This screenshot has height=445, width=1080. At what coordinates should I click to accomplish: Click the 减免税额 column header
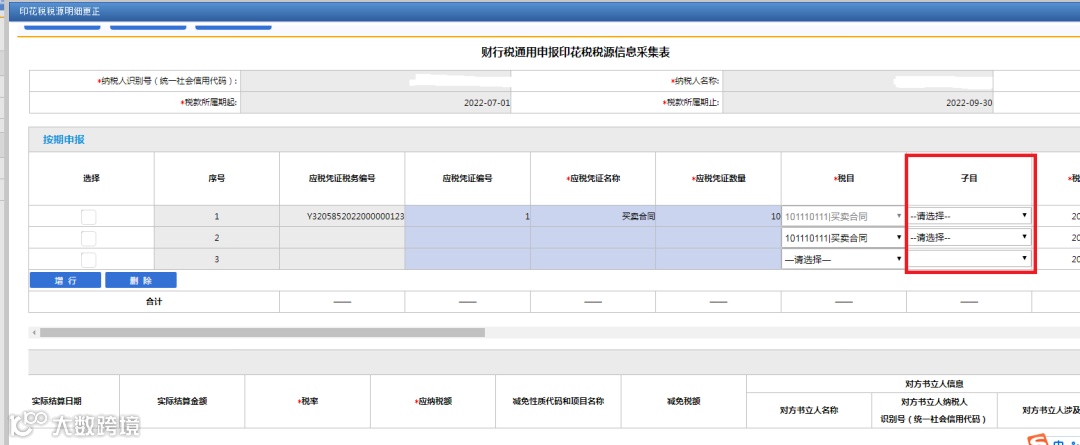coord(683,401)
